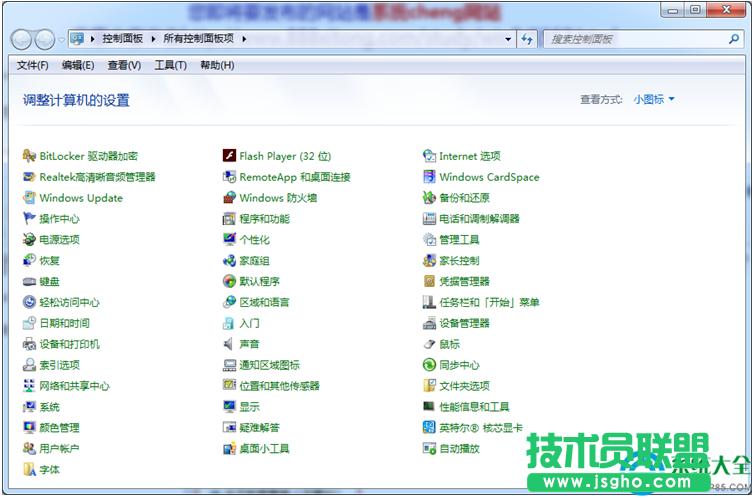754x498 pixels.
Task: Open the 程序和功能 link
Action: coord(264,219)
